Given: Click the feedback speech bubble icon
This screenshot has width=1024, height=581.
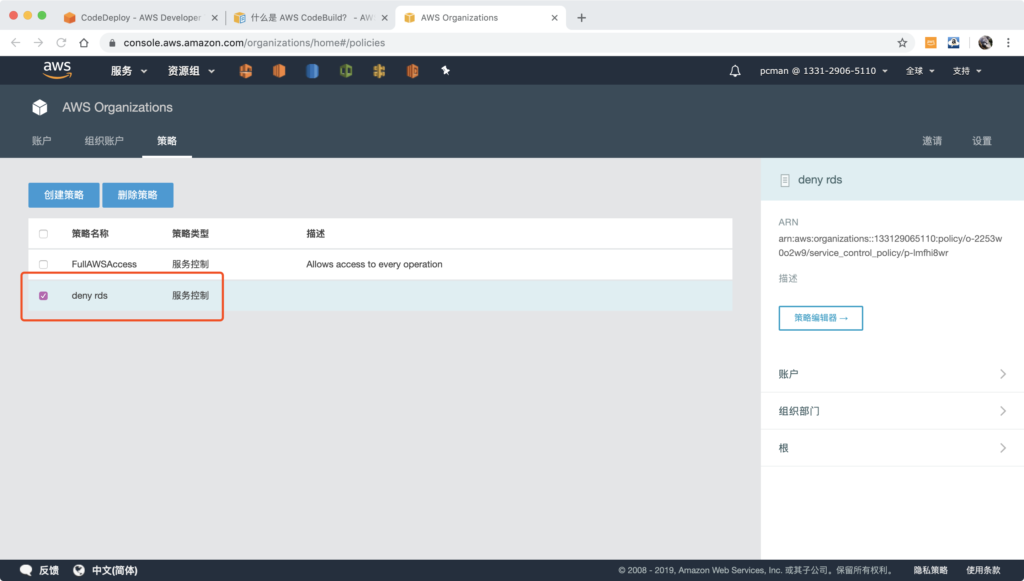Looking at the screenshot, I should tap(26, 570).
